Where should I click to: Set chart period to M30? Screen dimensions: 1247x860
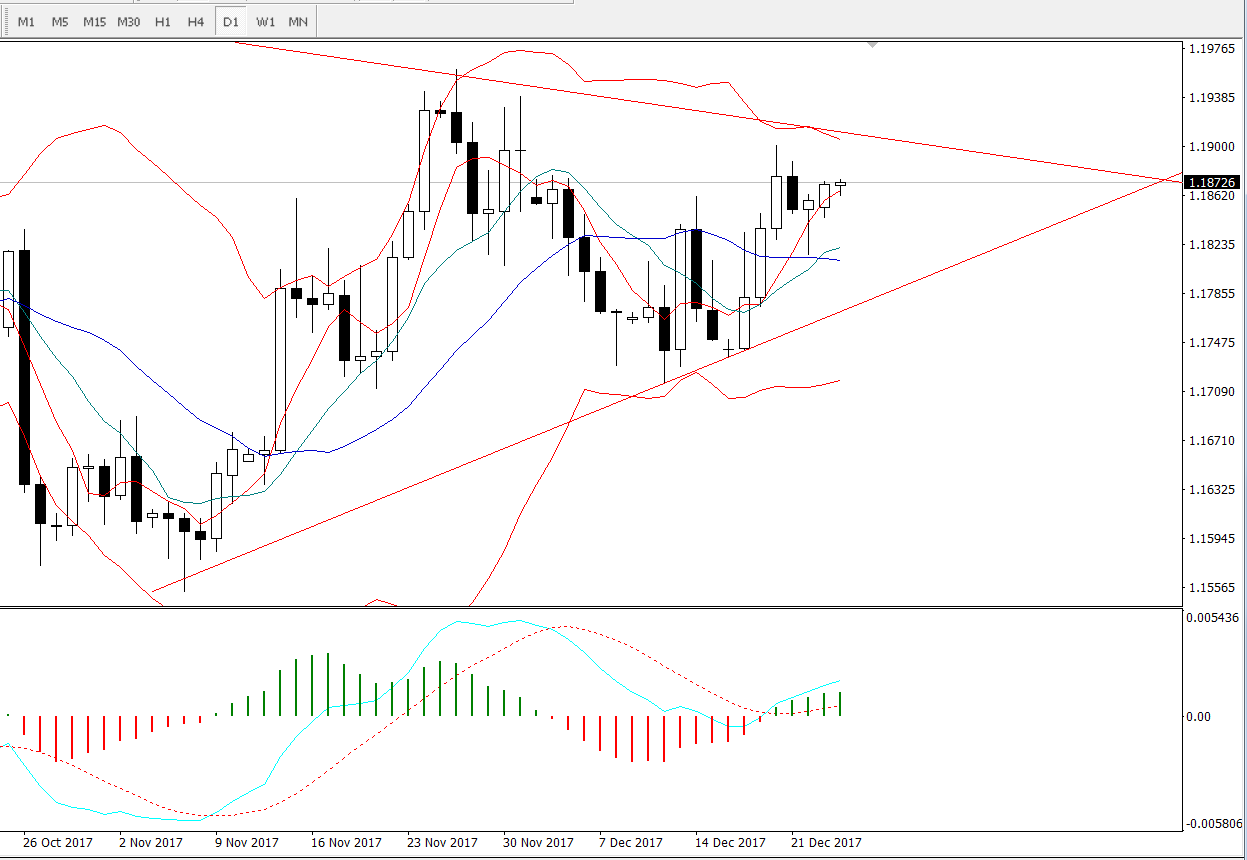click(128, 22)
